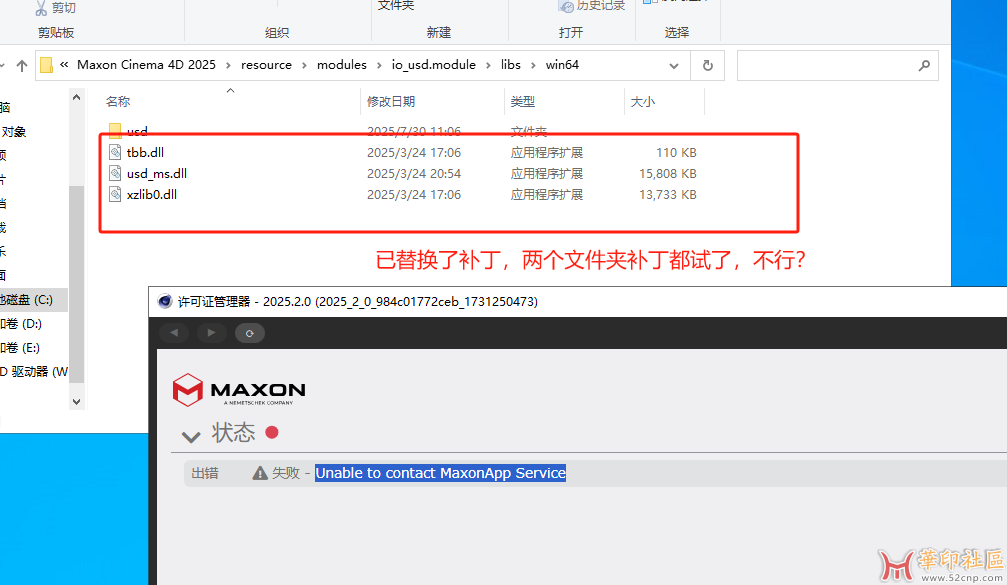
Task: Click the usd folder icon
Action: tap(115, 131)
